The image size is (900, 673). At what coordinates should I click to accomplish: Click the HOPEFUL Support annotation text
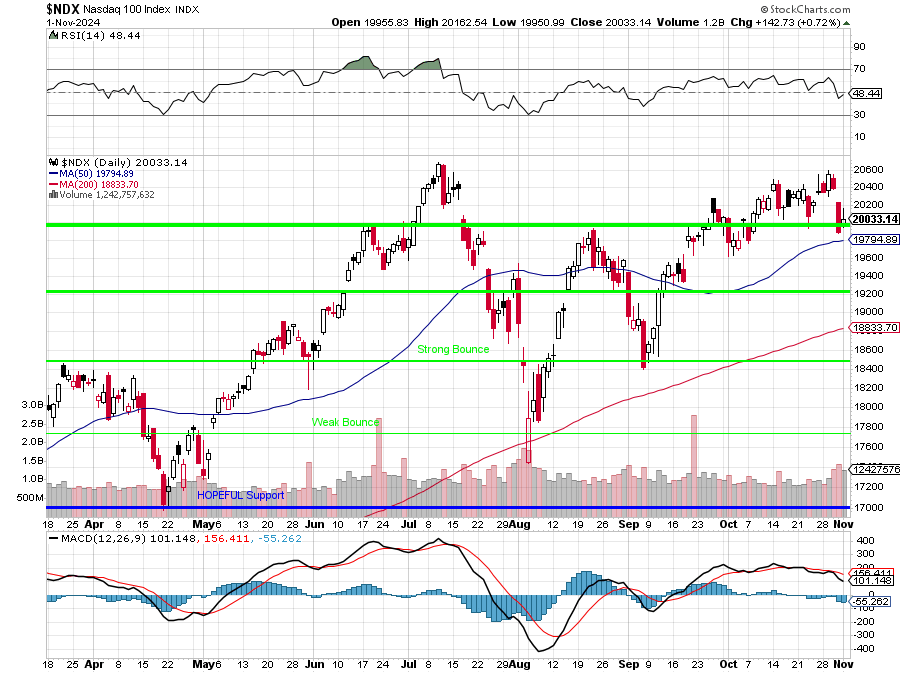[x=240, y=495]
